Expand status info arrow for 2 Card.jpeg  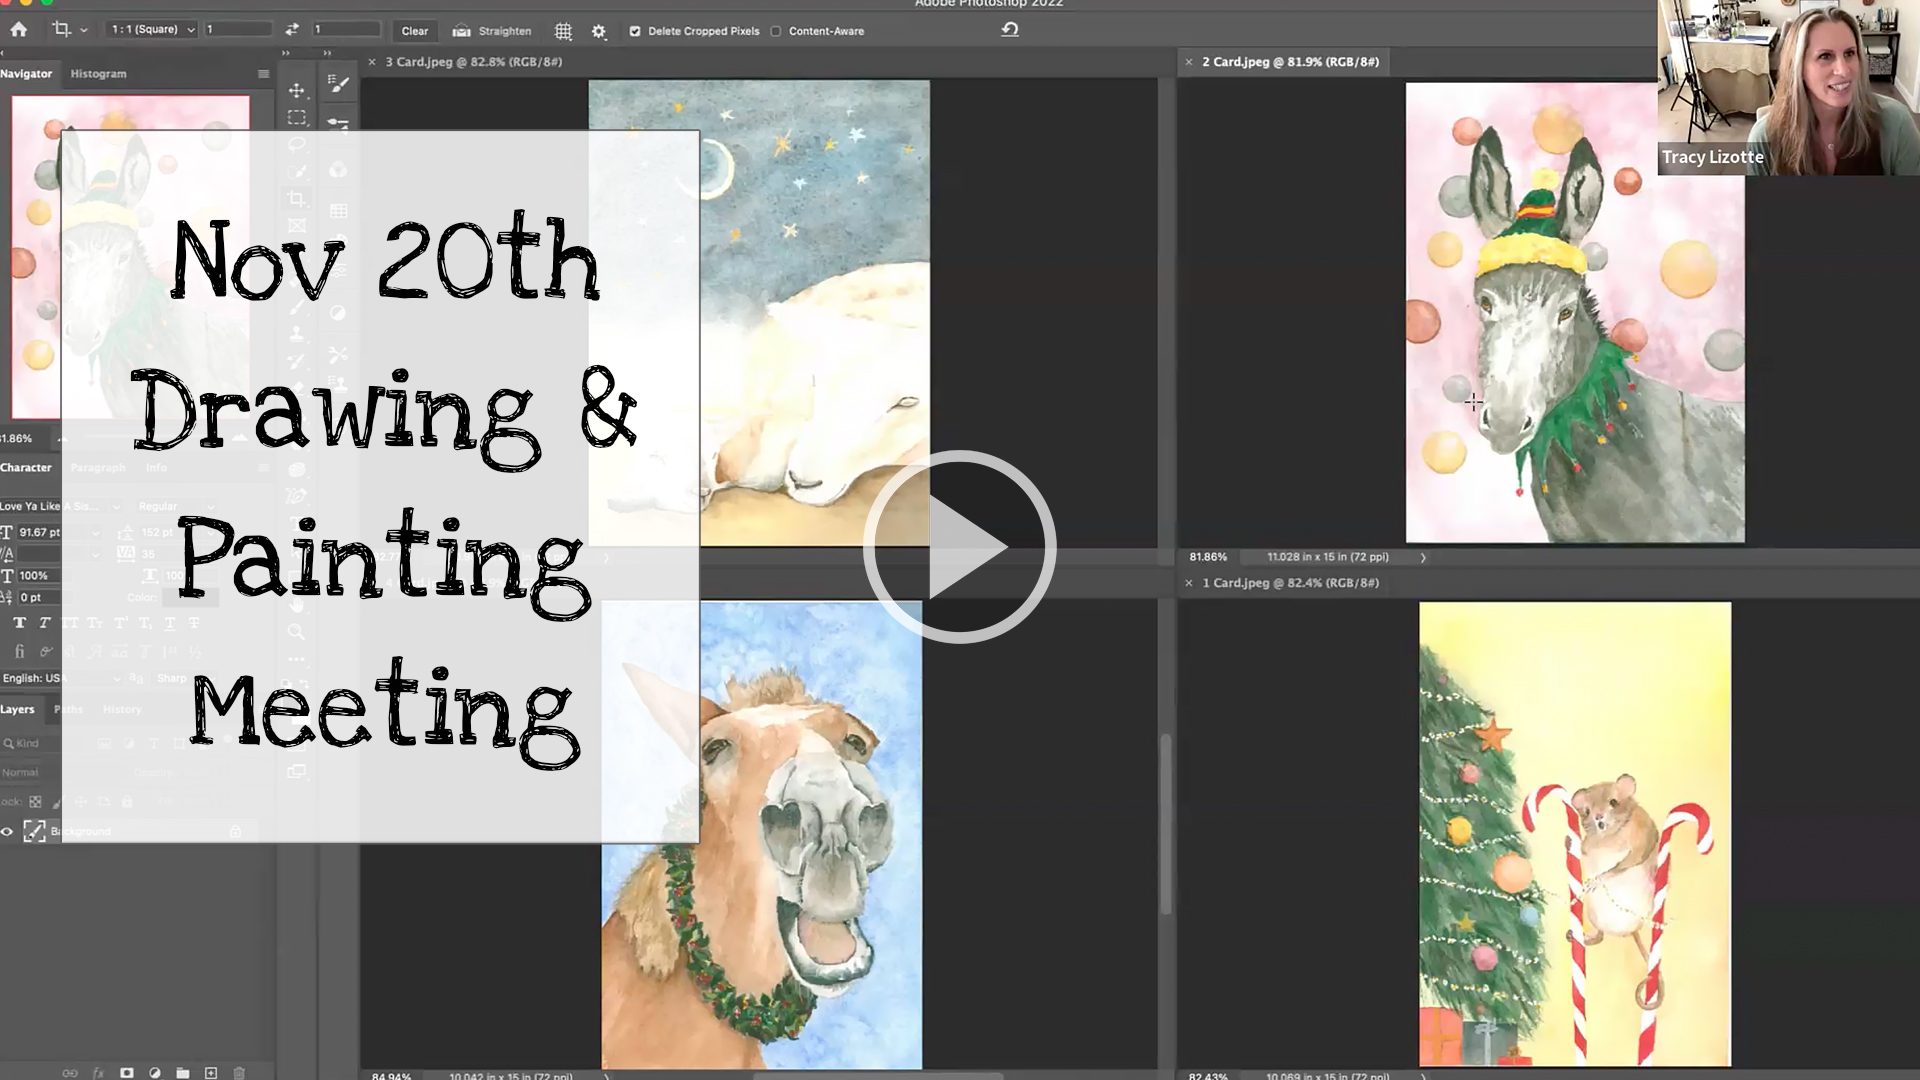[x=1423, y=558]
